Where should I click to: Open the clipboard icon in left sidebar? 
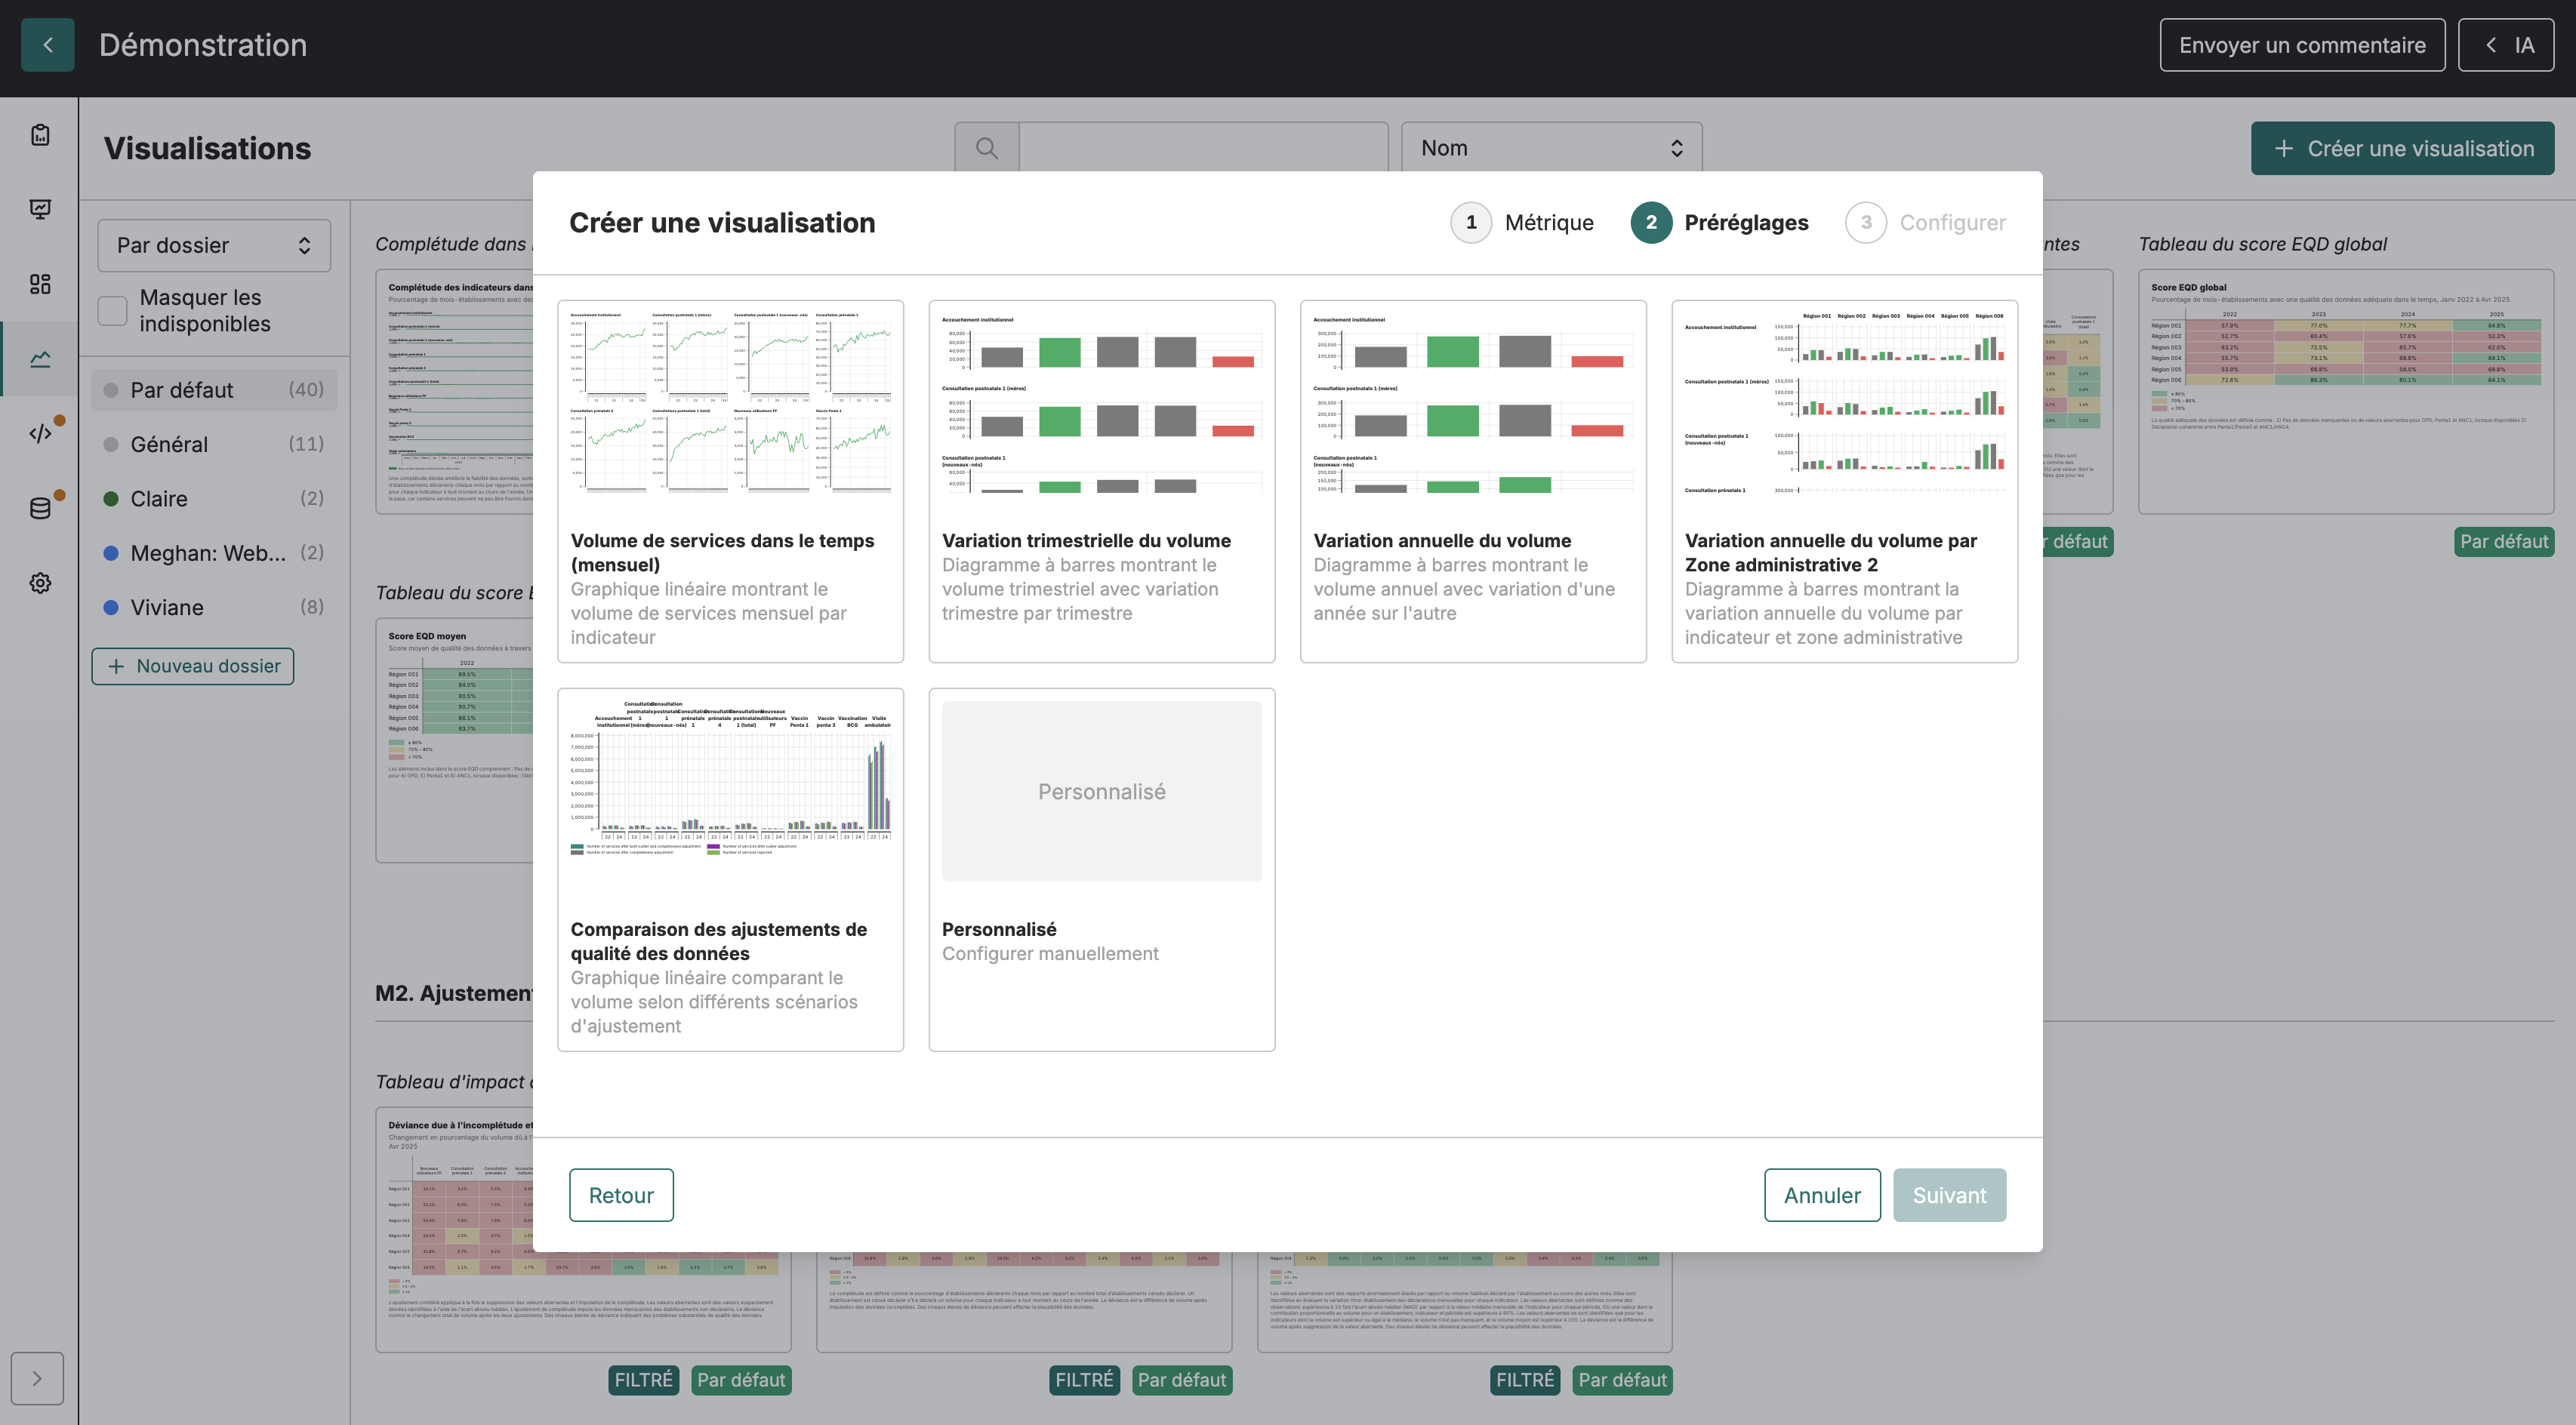tap(40, 135)
